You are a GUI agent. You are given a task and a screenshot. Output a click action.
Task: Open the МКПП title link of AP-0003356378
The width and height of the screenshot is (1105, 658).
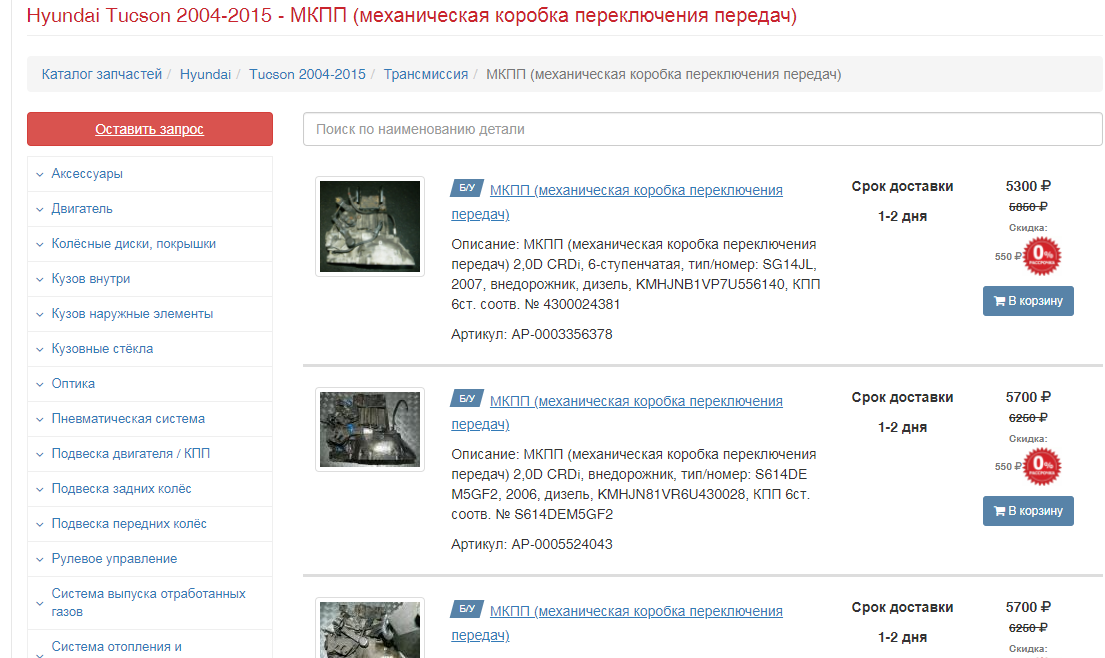(617, 202)
